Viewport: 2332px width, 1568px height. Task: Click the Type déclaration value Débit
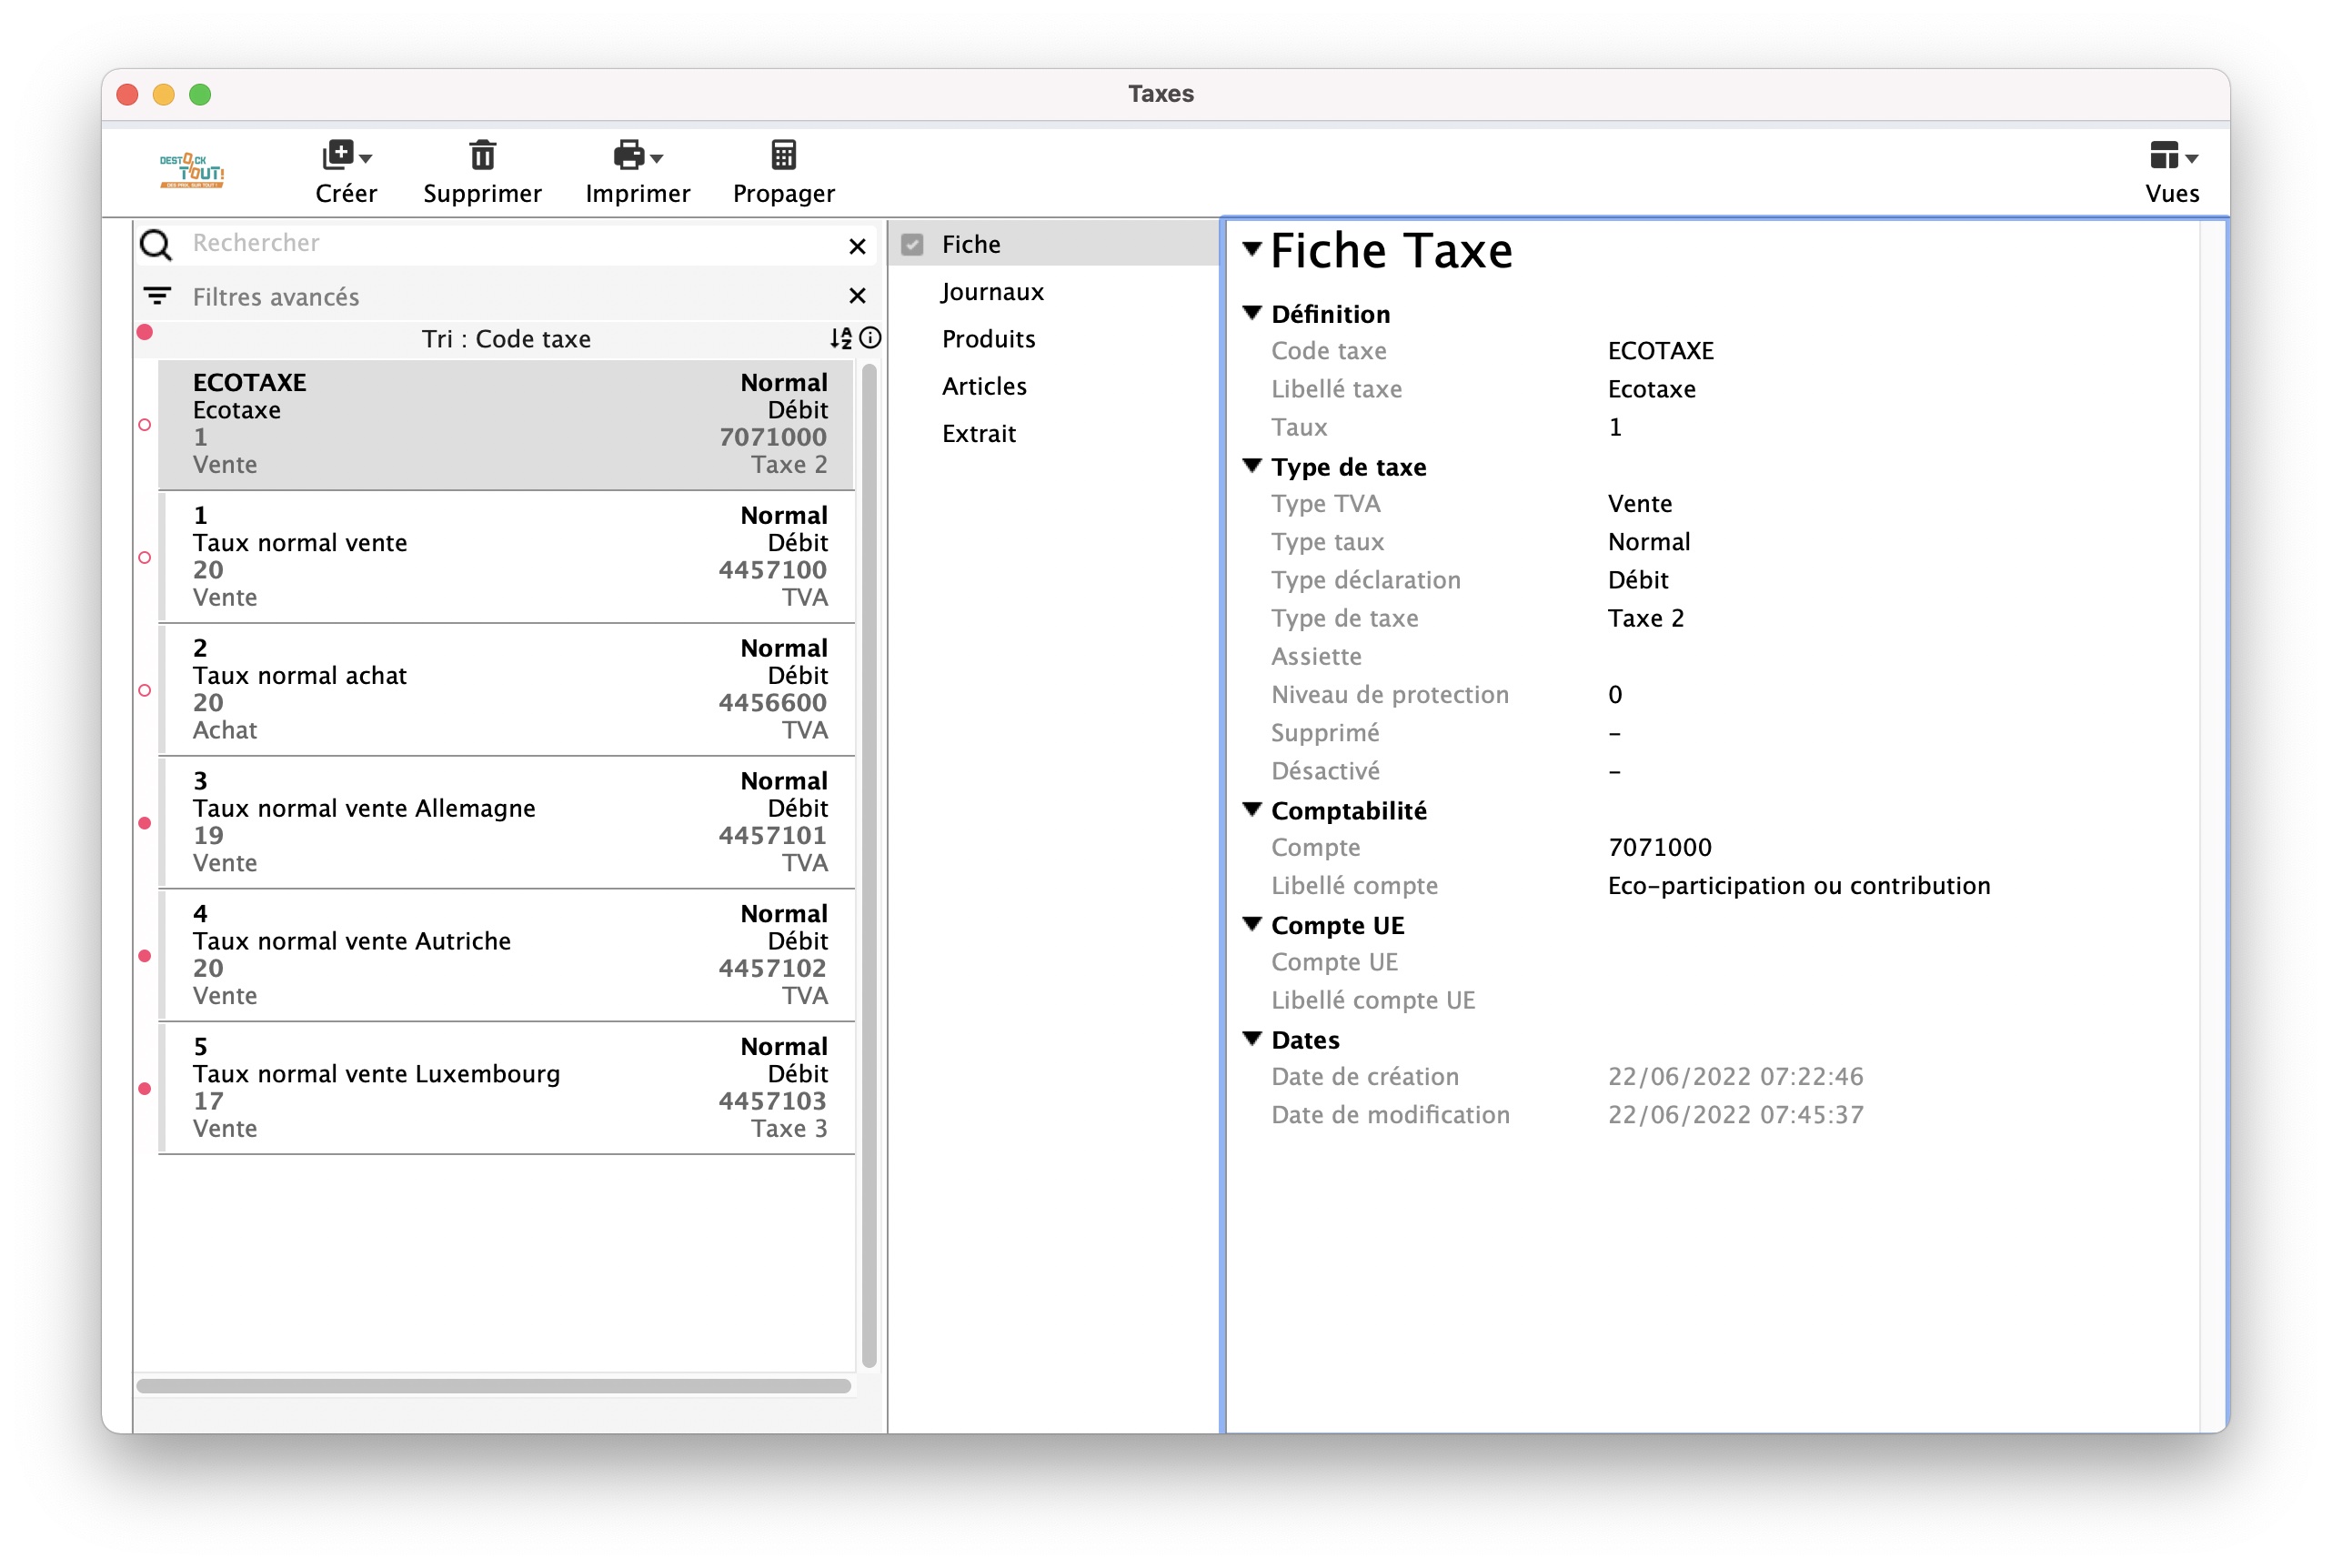point(1638,580)
